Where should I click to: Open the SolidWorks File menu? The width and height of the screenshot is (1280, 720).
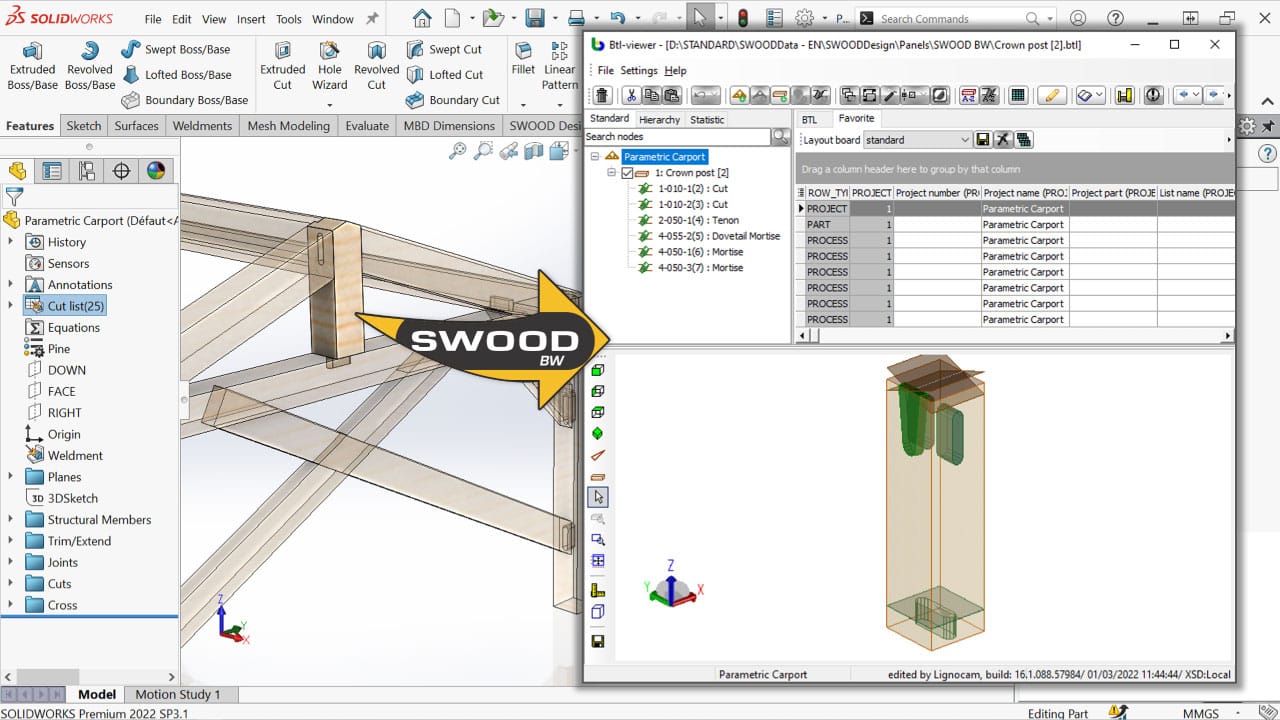[152, 19]
